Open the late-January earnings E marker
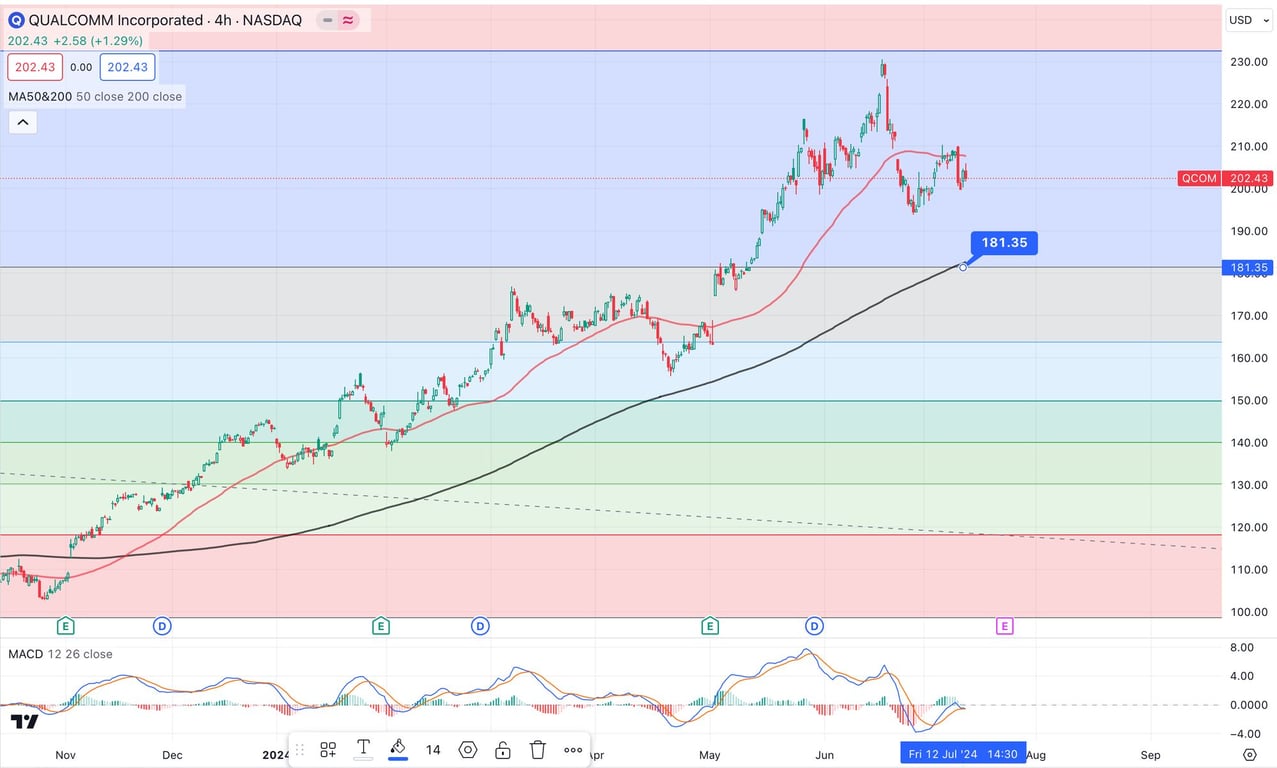The image size is (1277, 768). [x=380, y=626]
